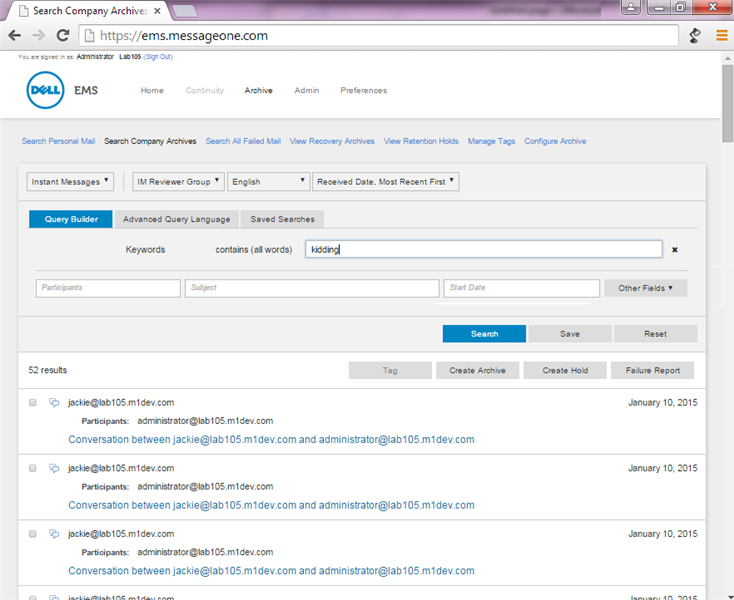734x600 pixels.
Task: Open the Search Company Archives link
Action: (x=150, y=141)
